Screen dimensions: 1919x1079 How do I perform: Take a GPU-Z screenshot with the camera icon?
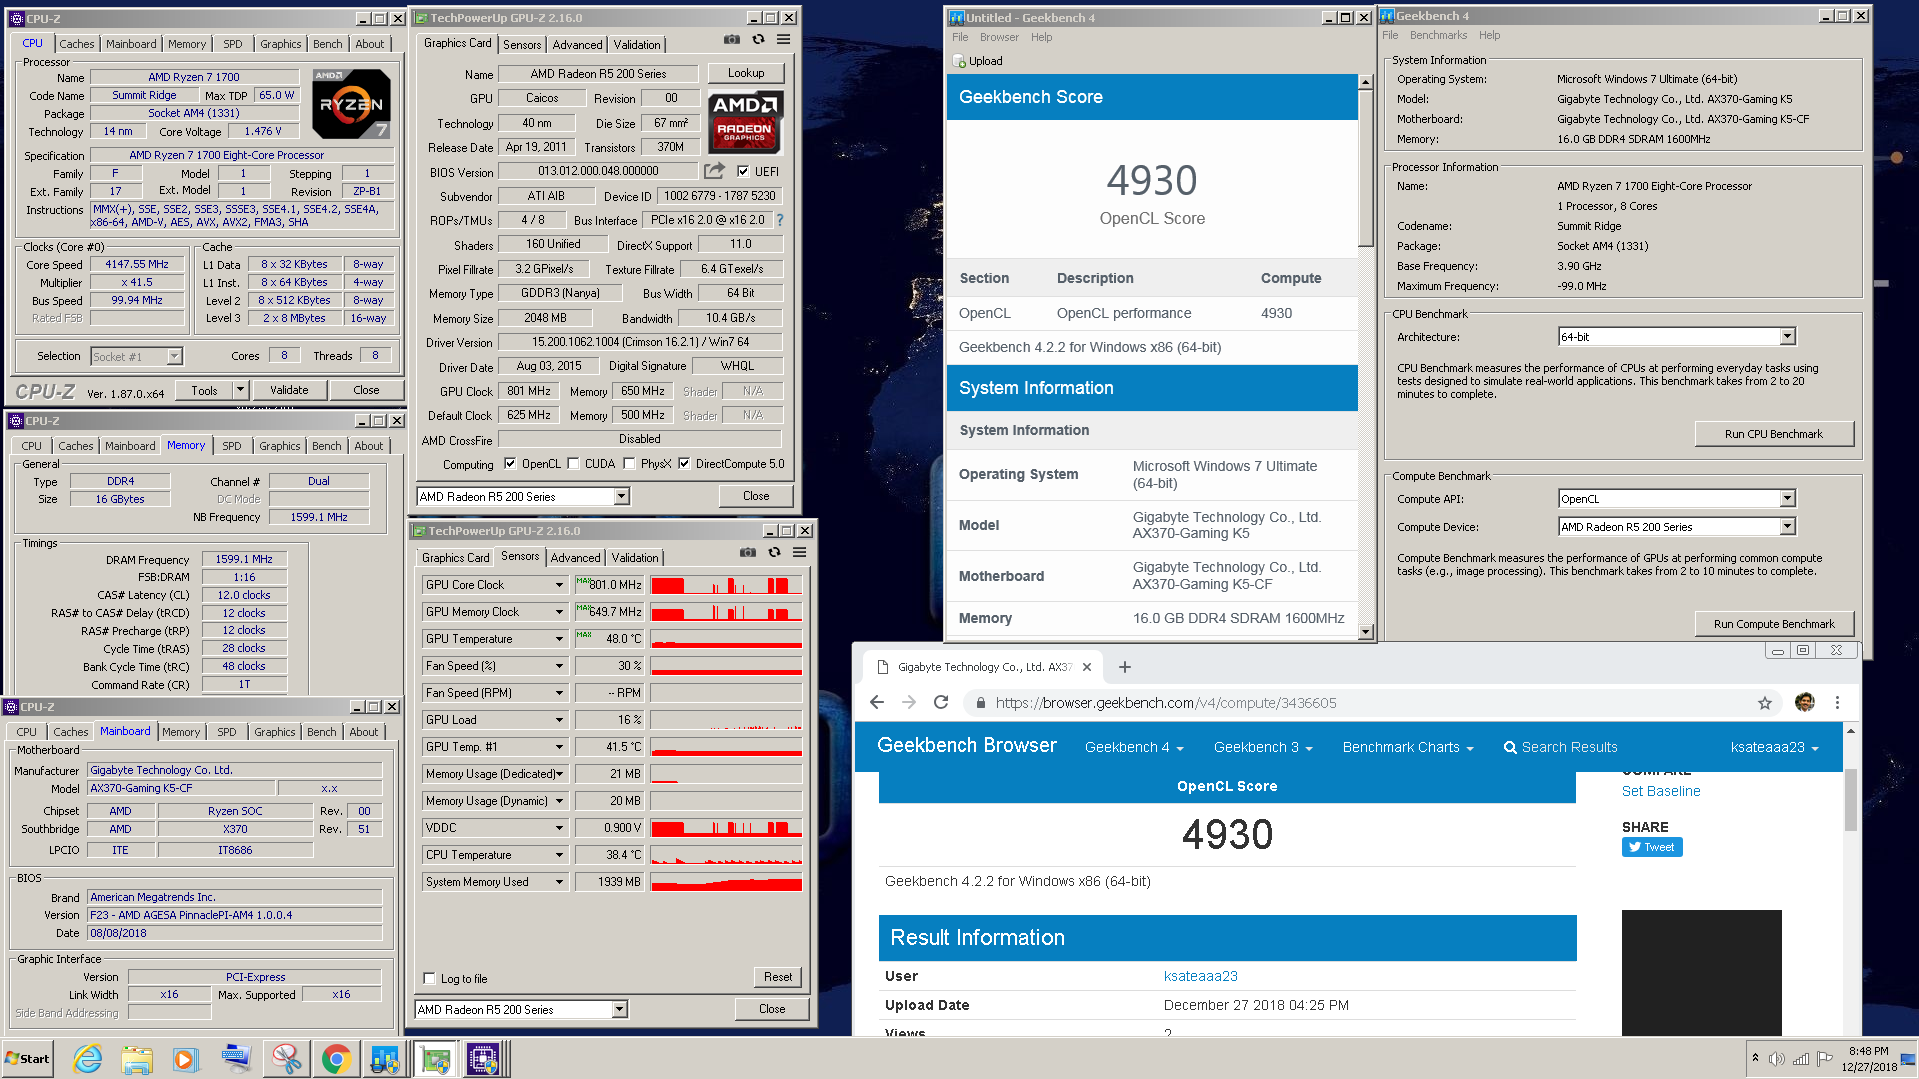[732, 40]
